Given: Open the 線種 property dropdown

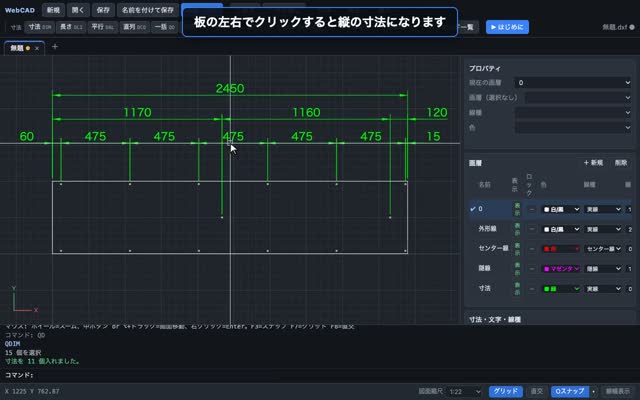Looking at the screenshot, I should pos(573,113).
